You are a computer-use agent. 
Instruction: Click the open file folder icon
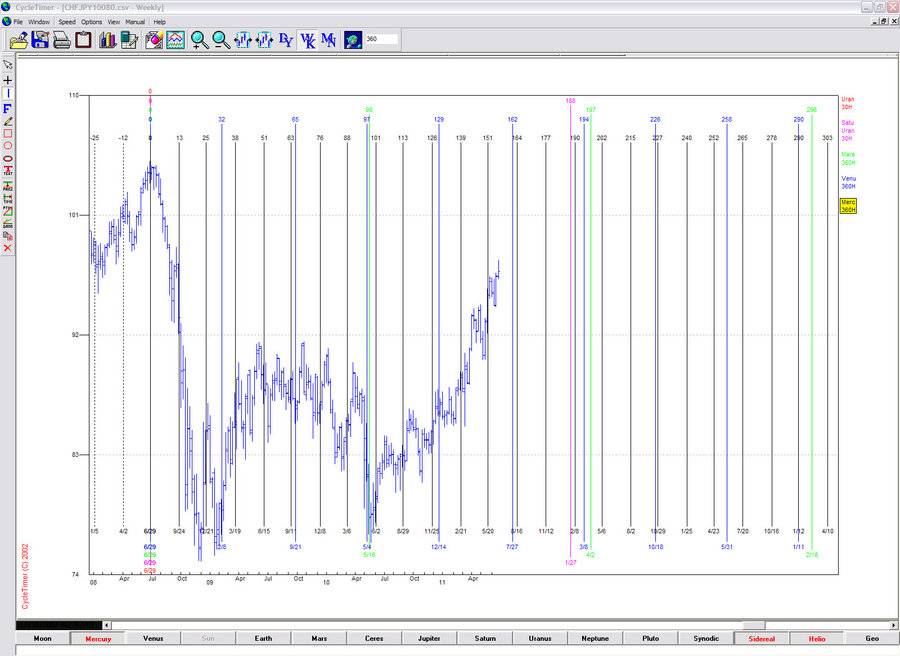point(18,40)
